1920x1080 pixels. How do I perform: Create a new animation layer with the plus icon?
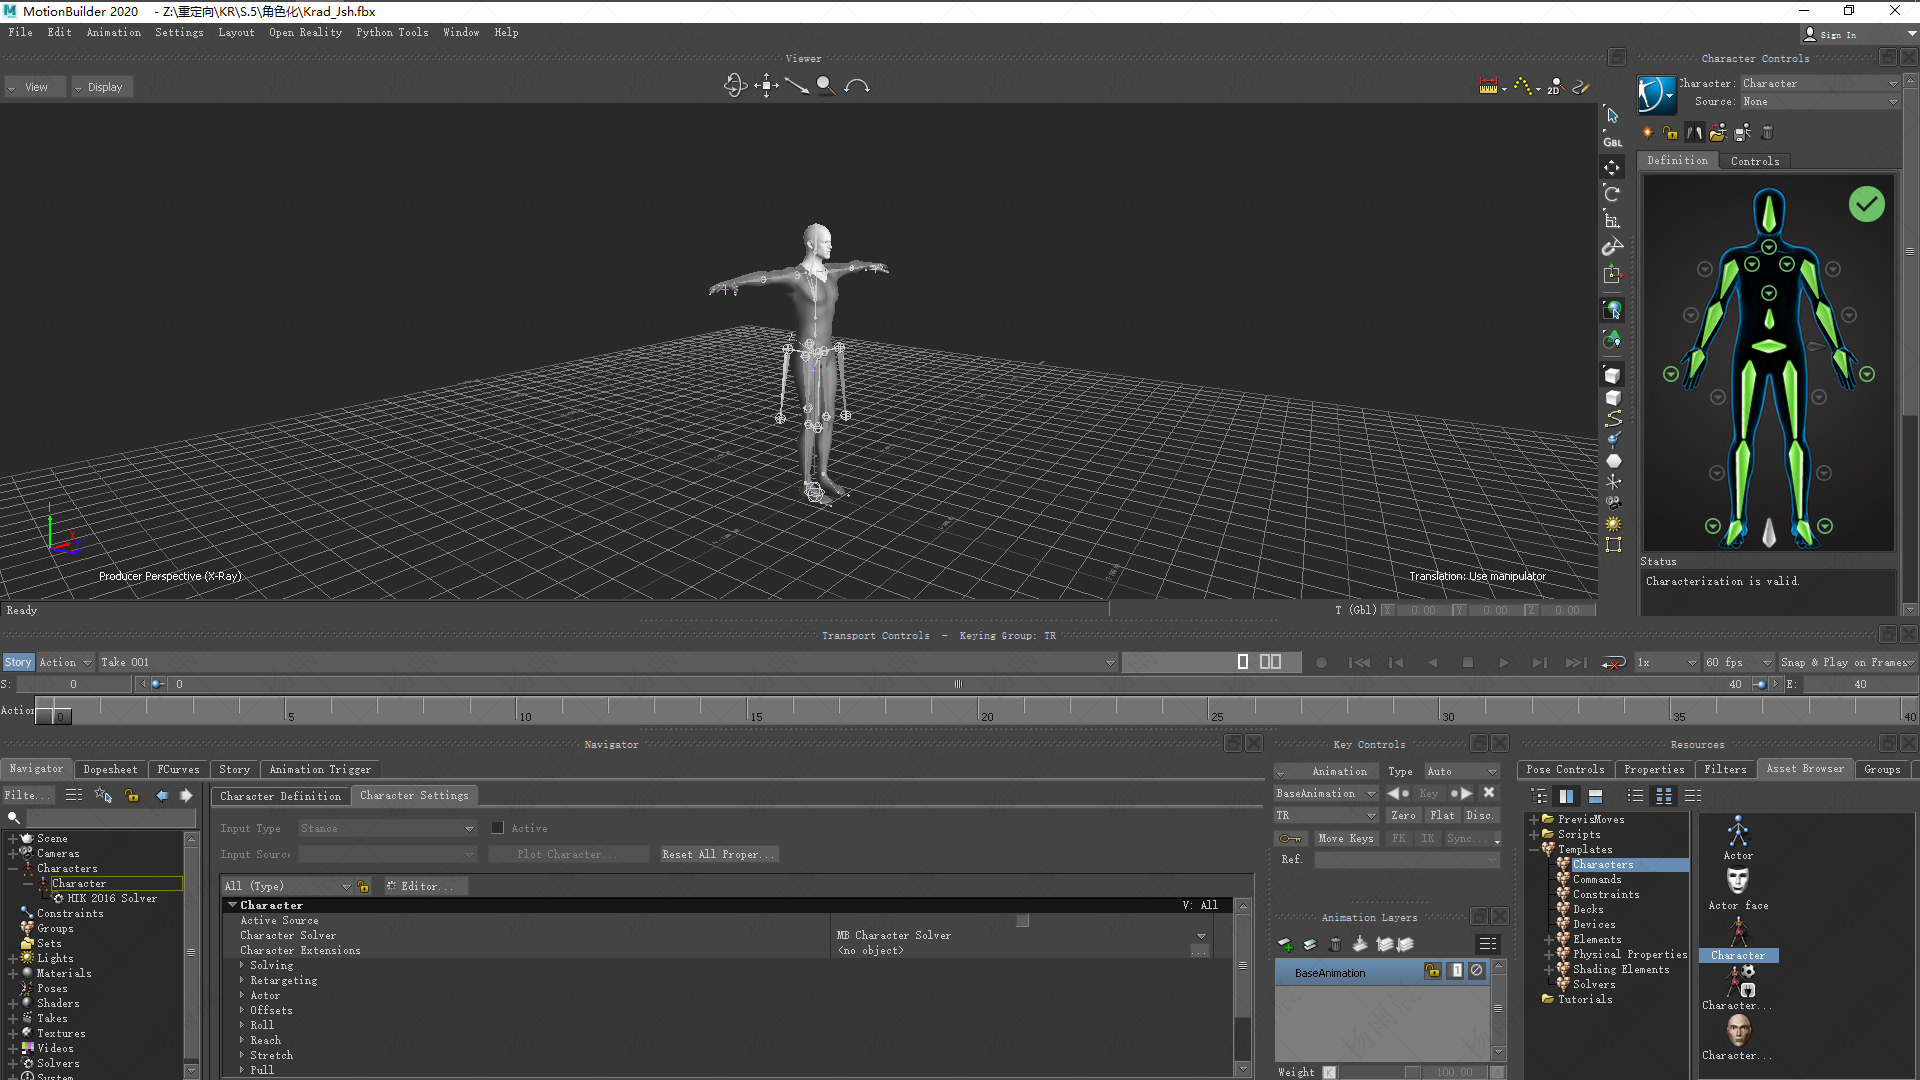tap(1285, 944)
